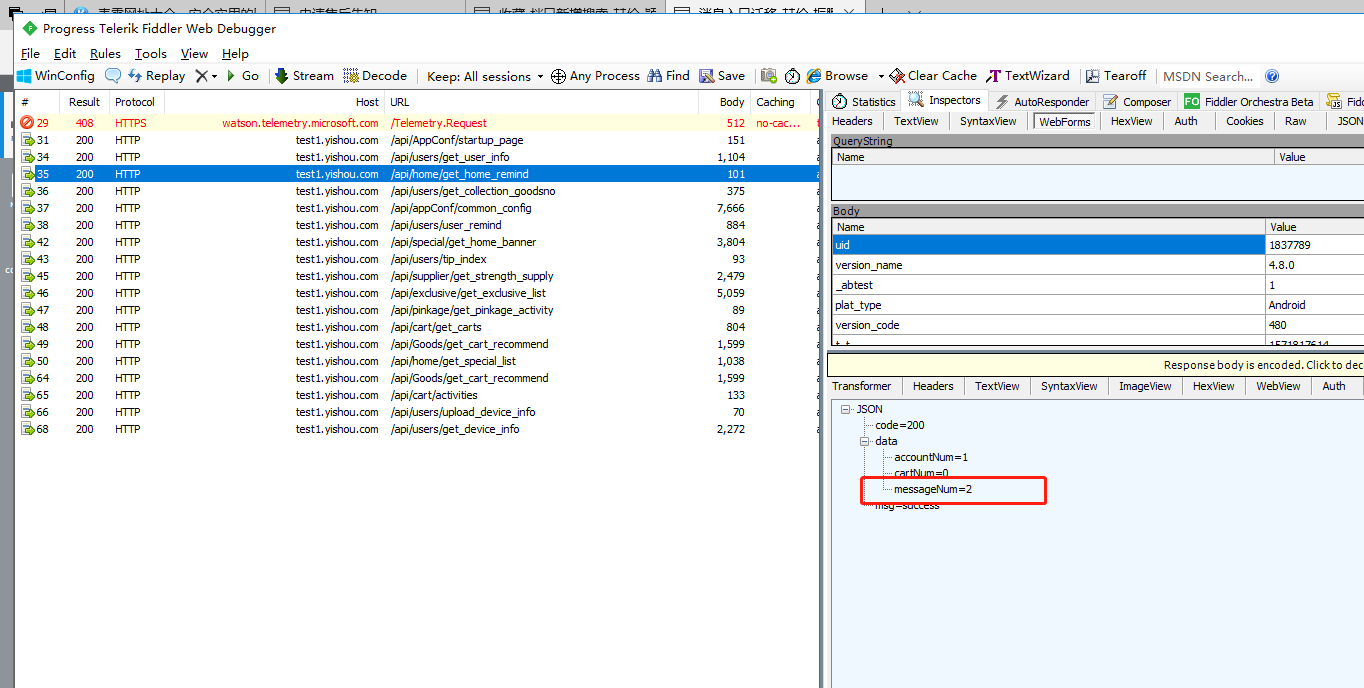Open the Browse dropdown arrow
Screen dimensions: 1364x688
[881, 76]
